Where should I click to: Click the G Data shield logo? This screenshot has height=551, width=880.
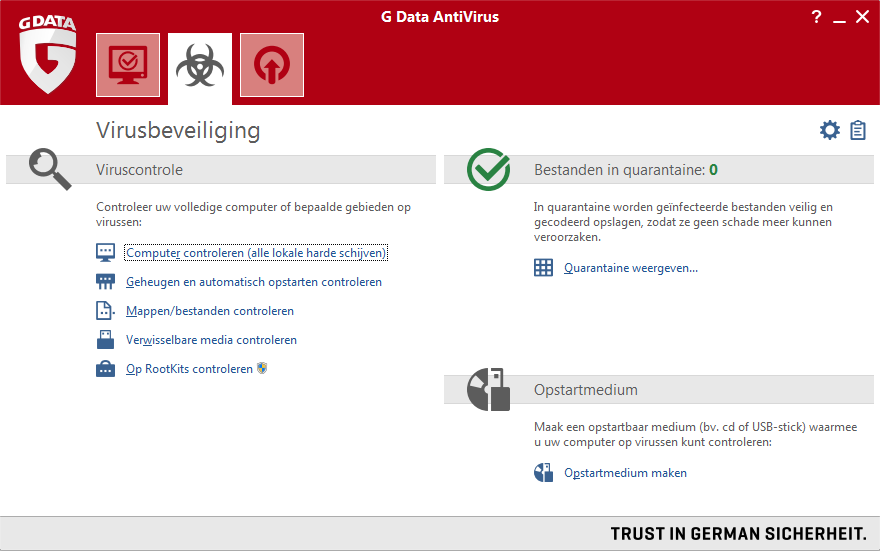pyautogui.click(x=47, y=60)
